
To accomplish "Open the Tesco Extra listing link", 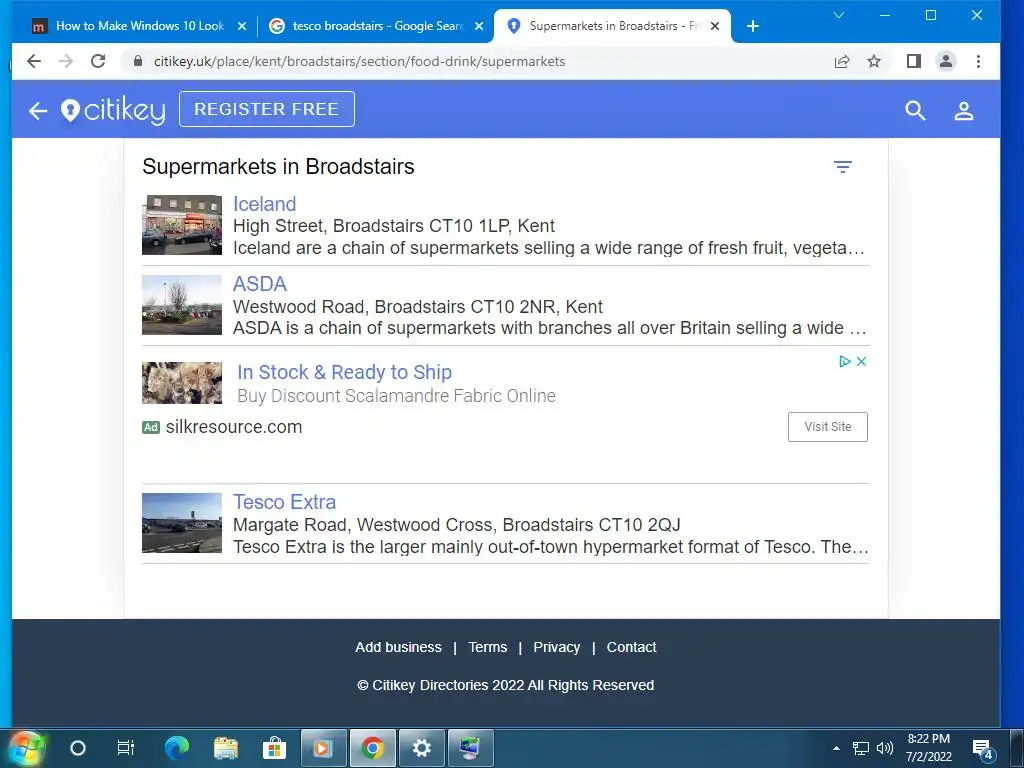I will point(285,502).
